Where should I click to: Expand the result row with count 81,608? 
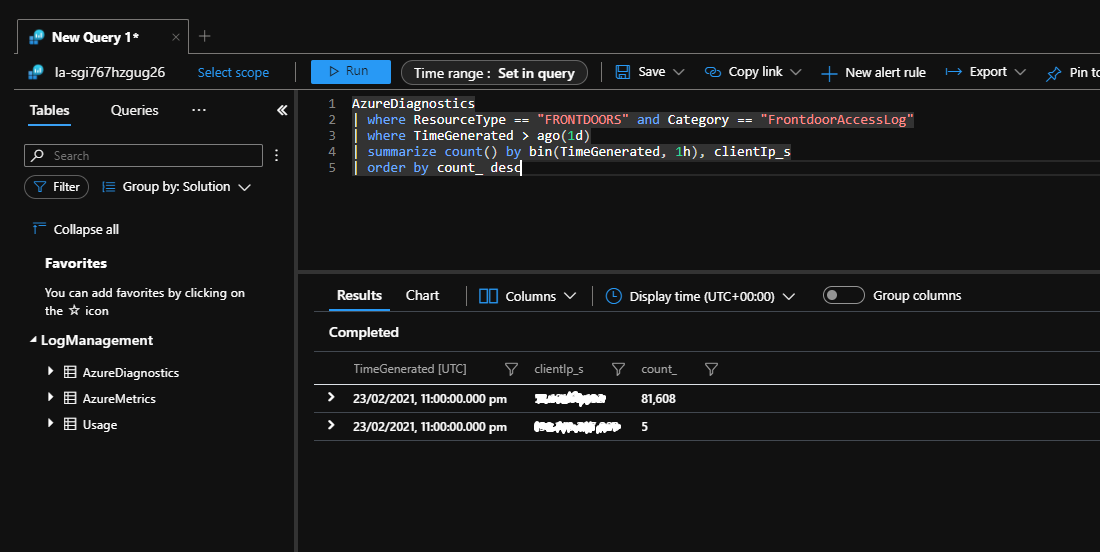click(x=331, y=398)
